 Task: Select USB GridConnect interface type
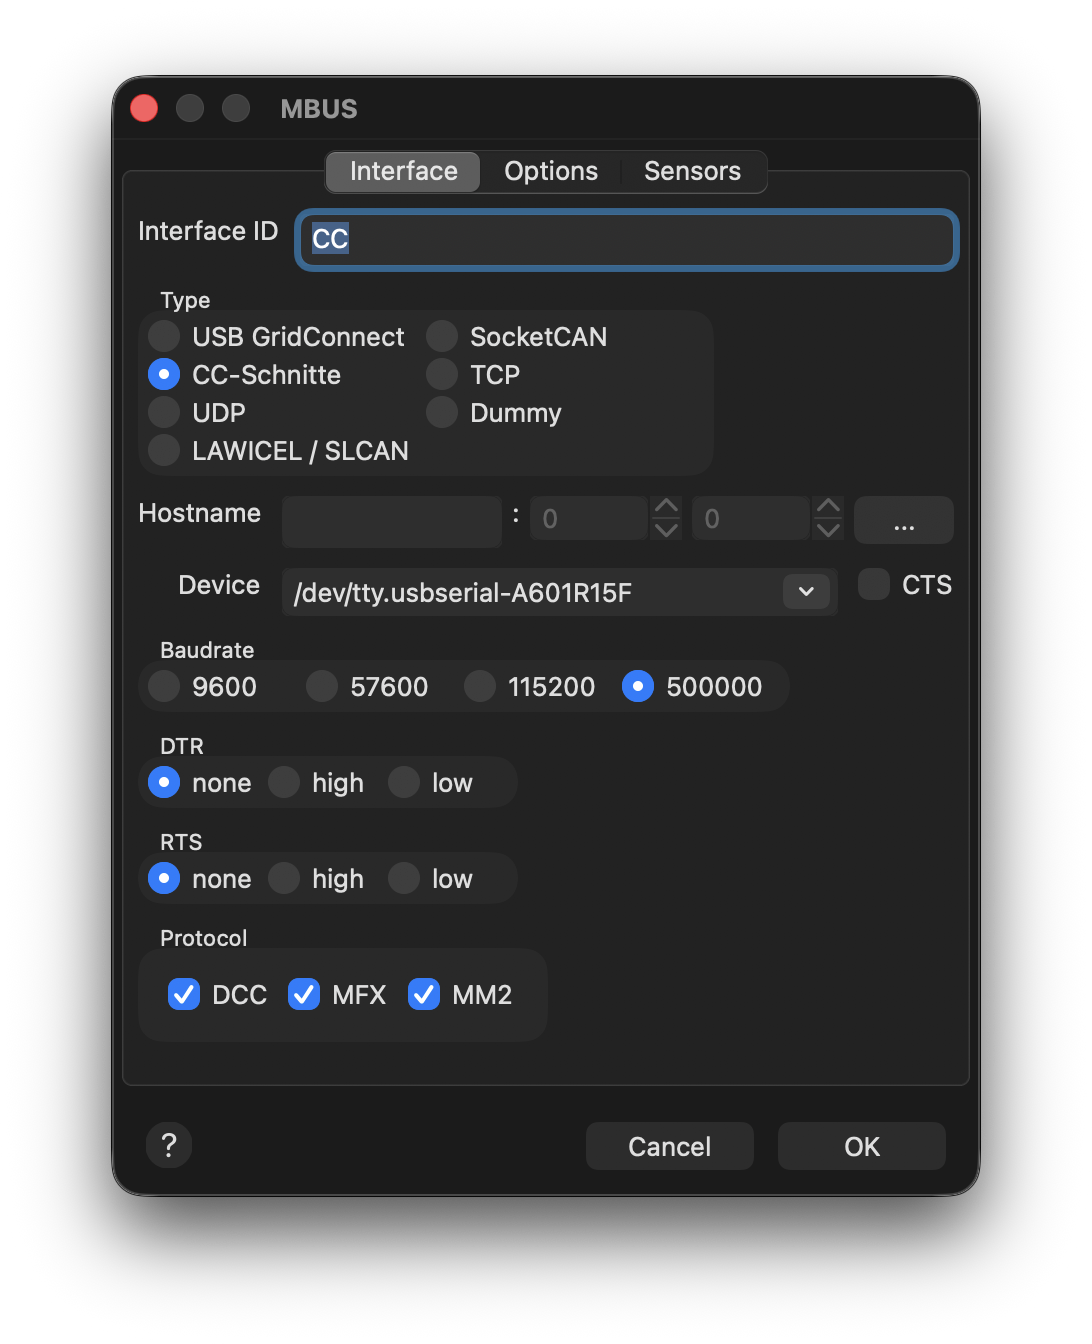[164, 337]
